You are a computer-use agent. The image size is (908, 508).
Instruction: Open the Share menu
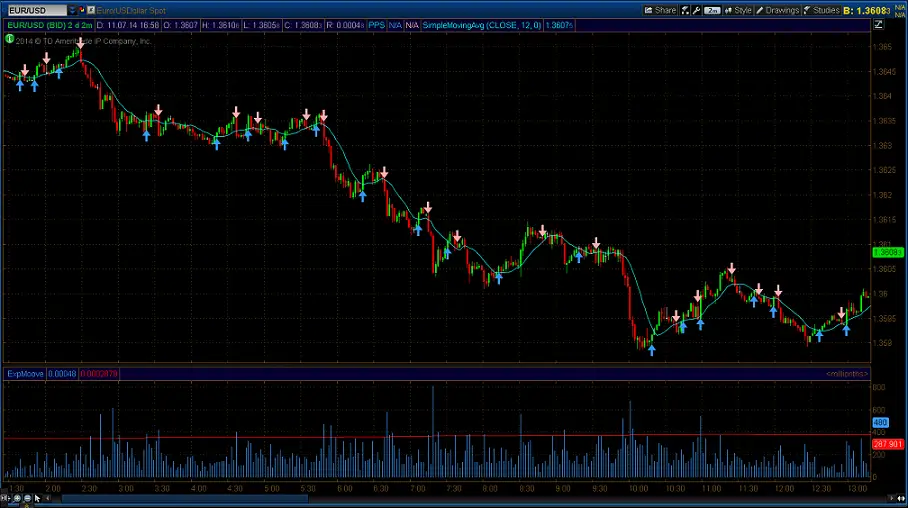click(x=660, y=9)
